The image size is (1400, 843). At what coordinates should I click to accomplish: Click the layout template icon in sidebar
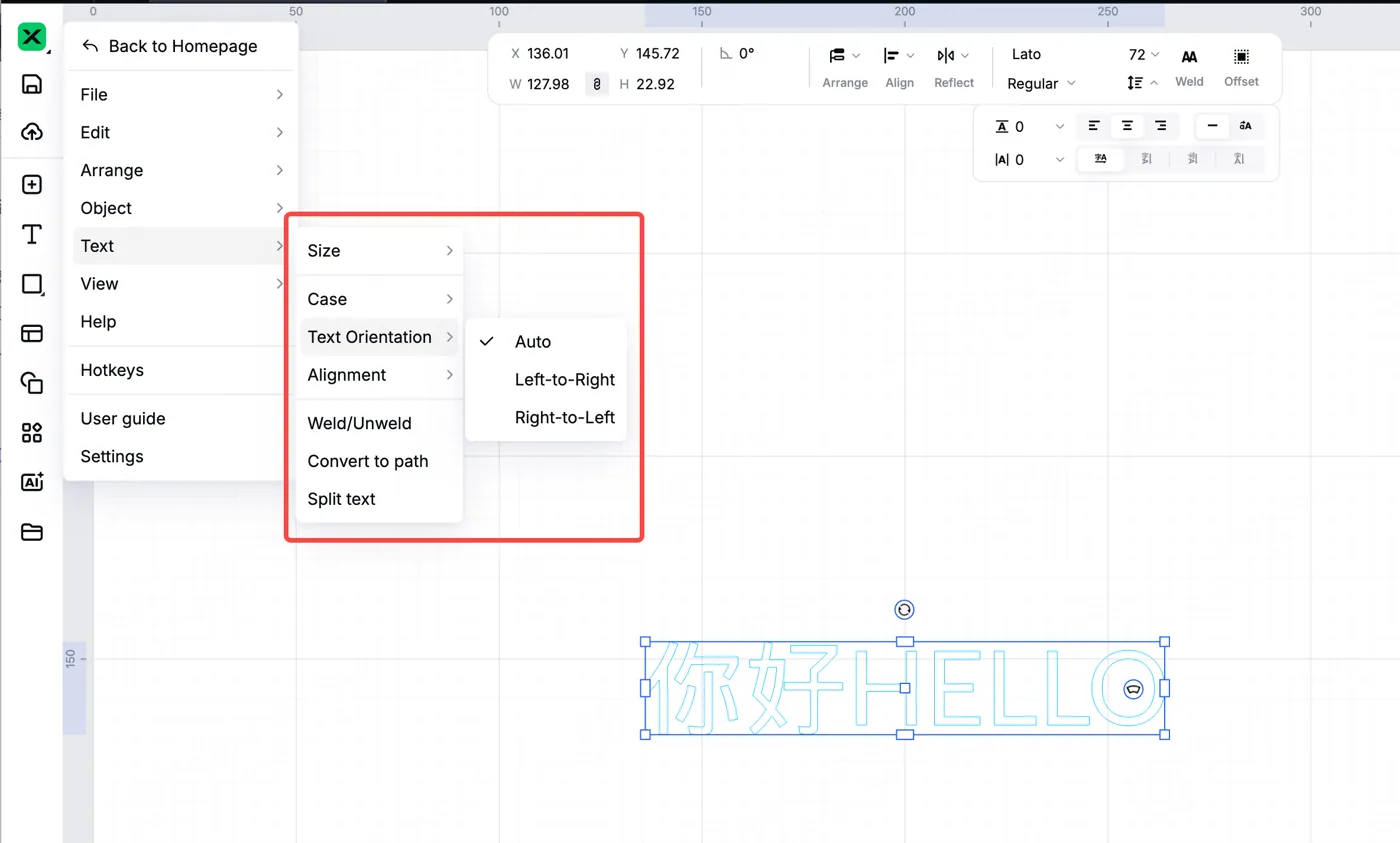[32, 334]
